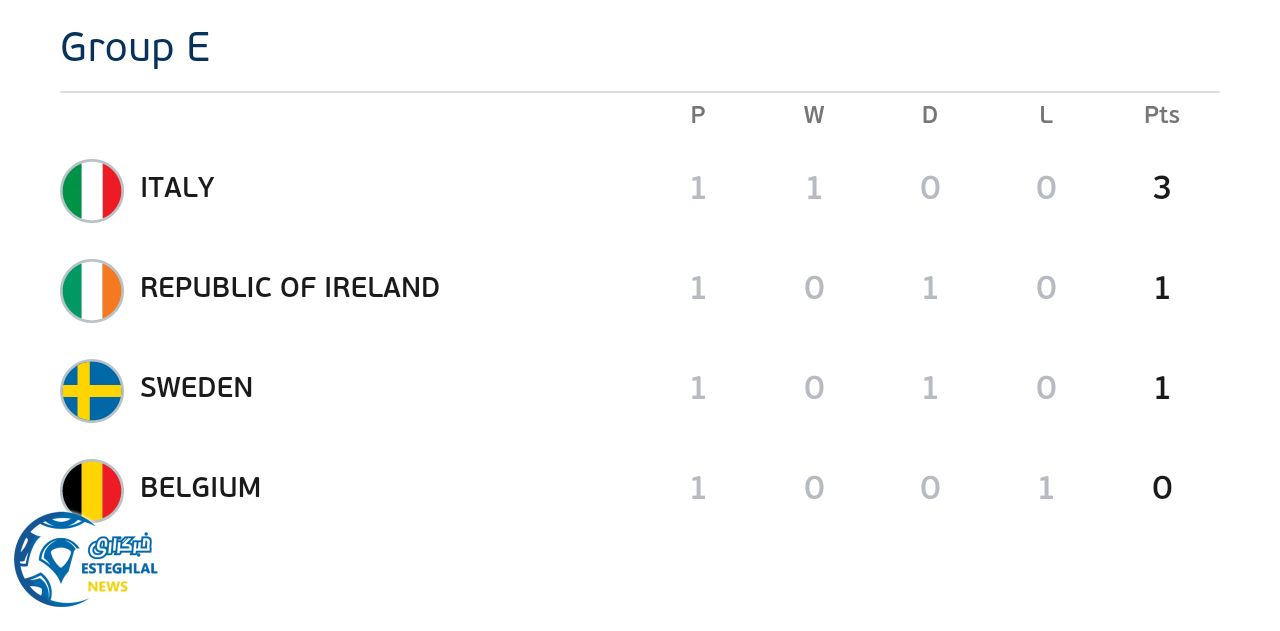Click Belgium's losses value in L column
Viewport: 1280px width, 631px height.
click(x=1046, y=488)
